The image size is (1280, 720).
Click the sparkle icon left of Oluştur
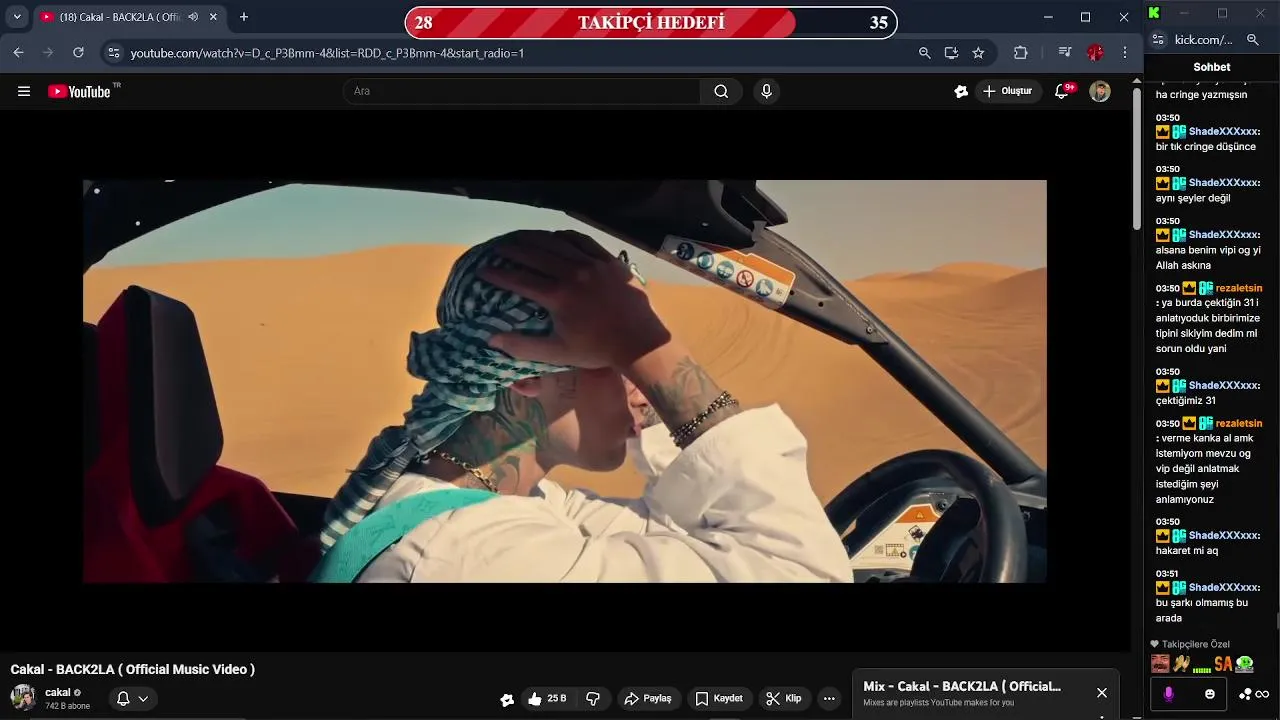tap(961, 91)
